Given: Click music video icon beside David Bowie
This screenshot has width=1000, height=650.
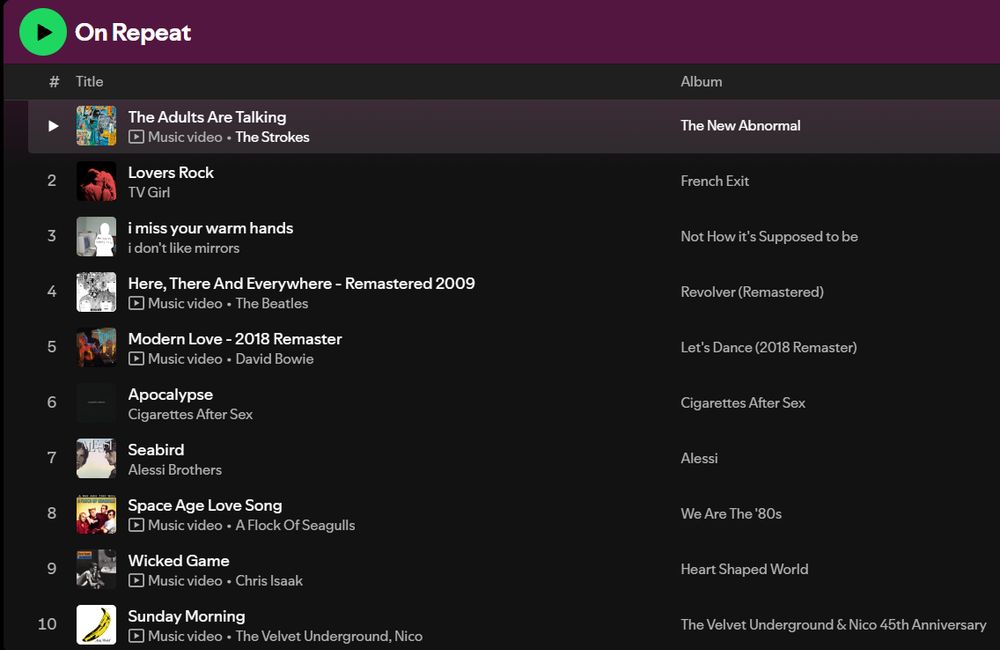Looking at the screenshot, I should [136, 359].
